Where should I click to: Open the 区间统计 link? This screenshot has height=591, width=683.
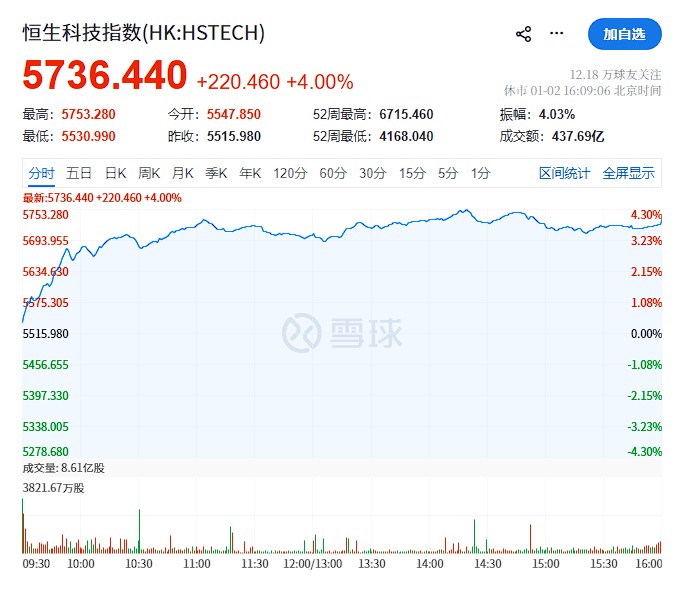tap(564, 173)
